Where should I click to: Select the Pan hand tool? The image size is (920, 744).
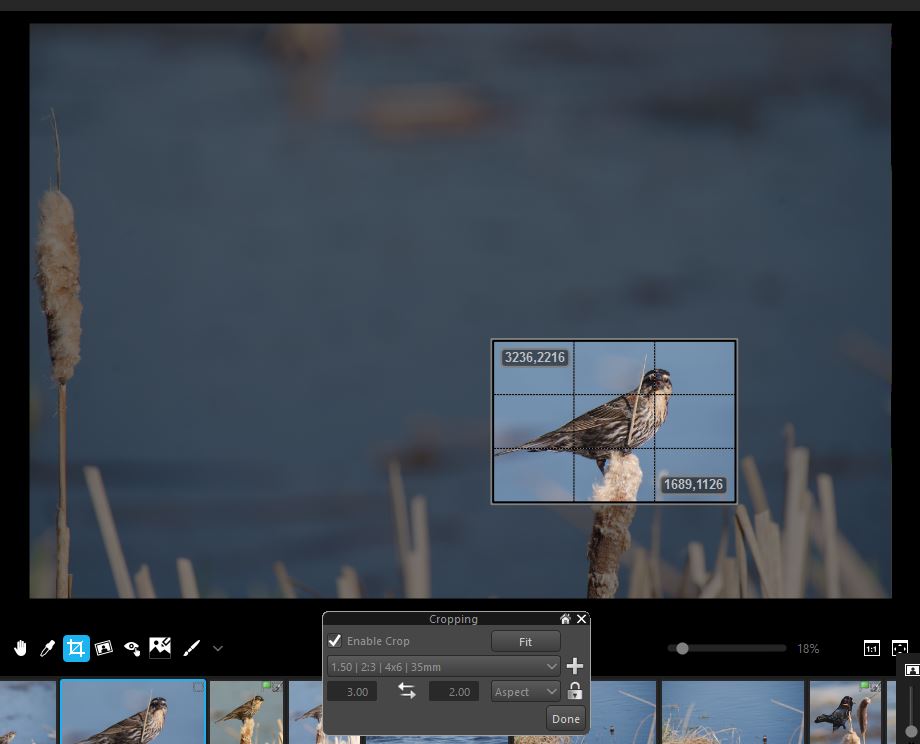pyautogui.click(x=20, y=648)
